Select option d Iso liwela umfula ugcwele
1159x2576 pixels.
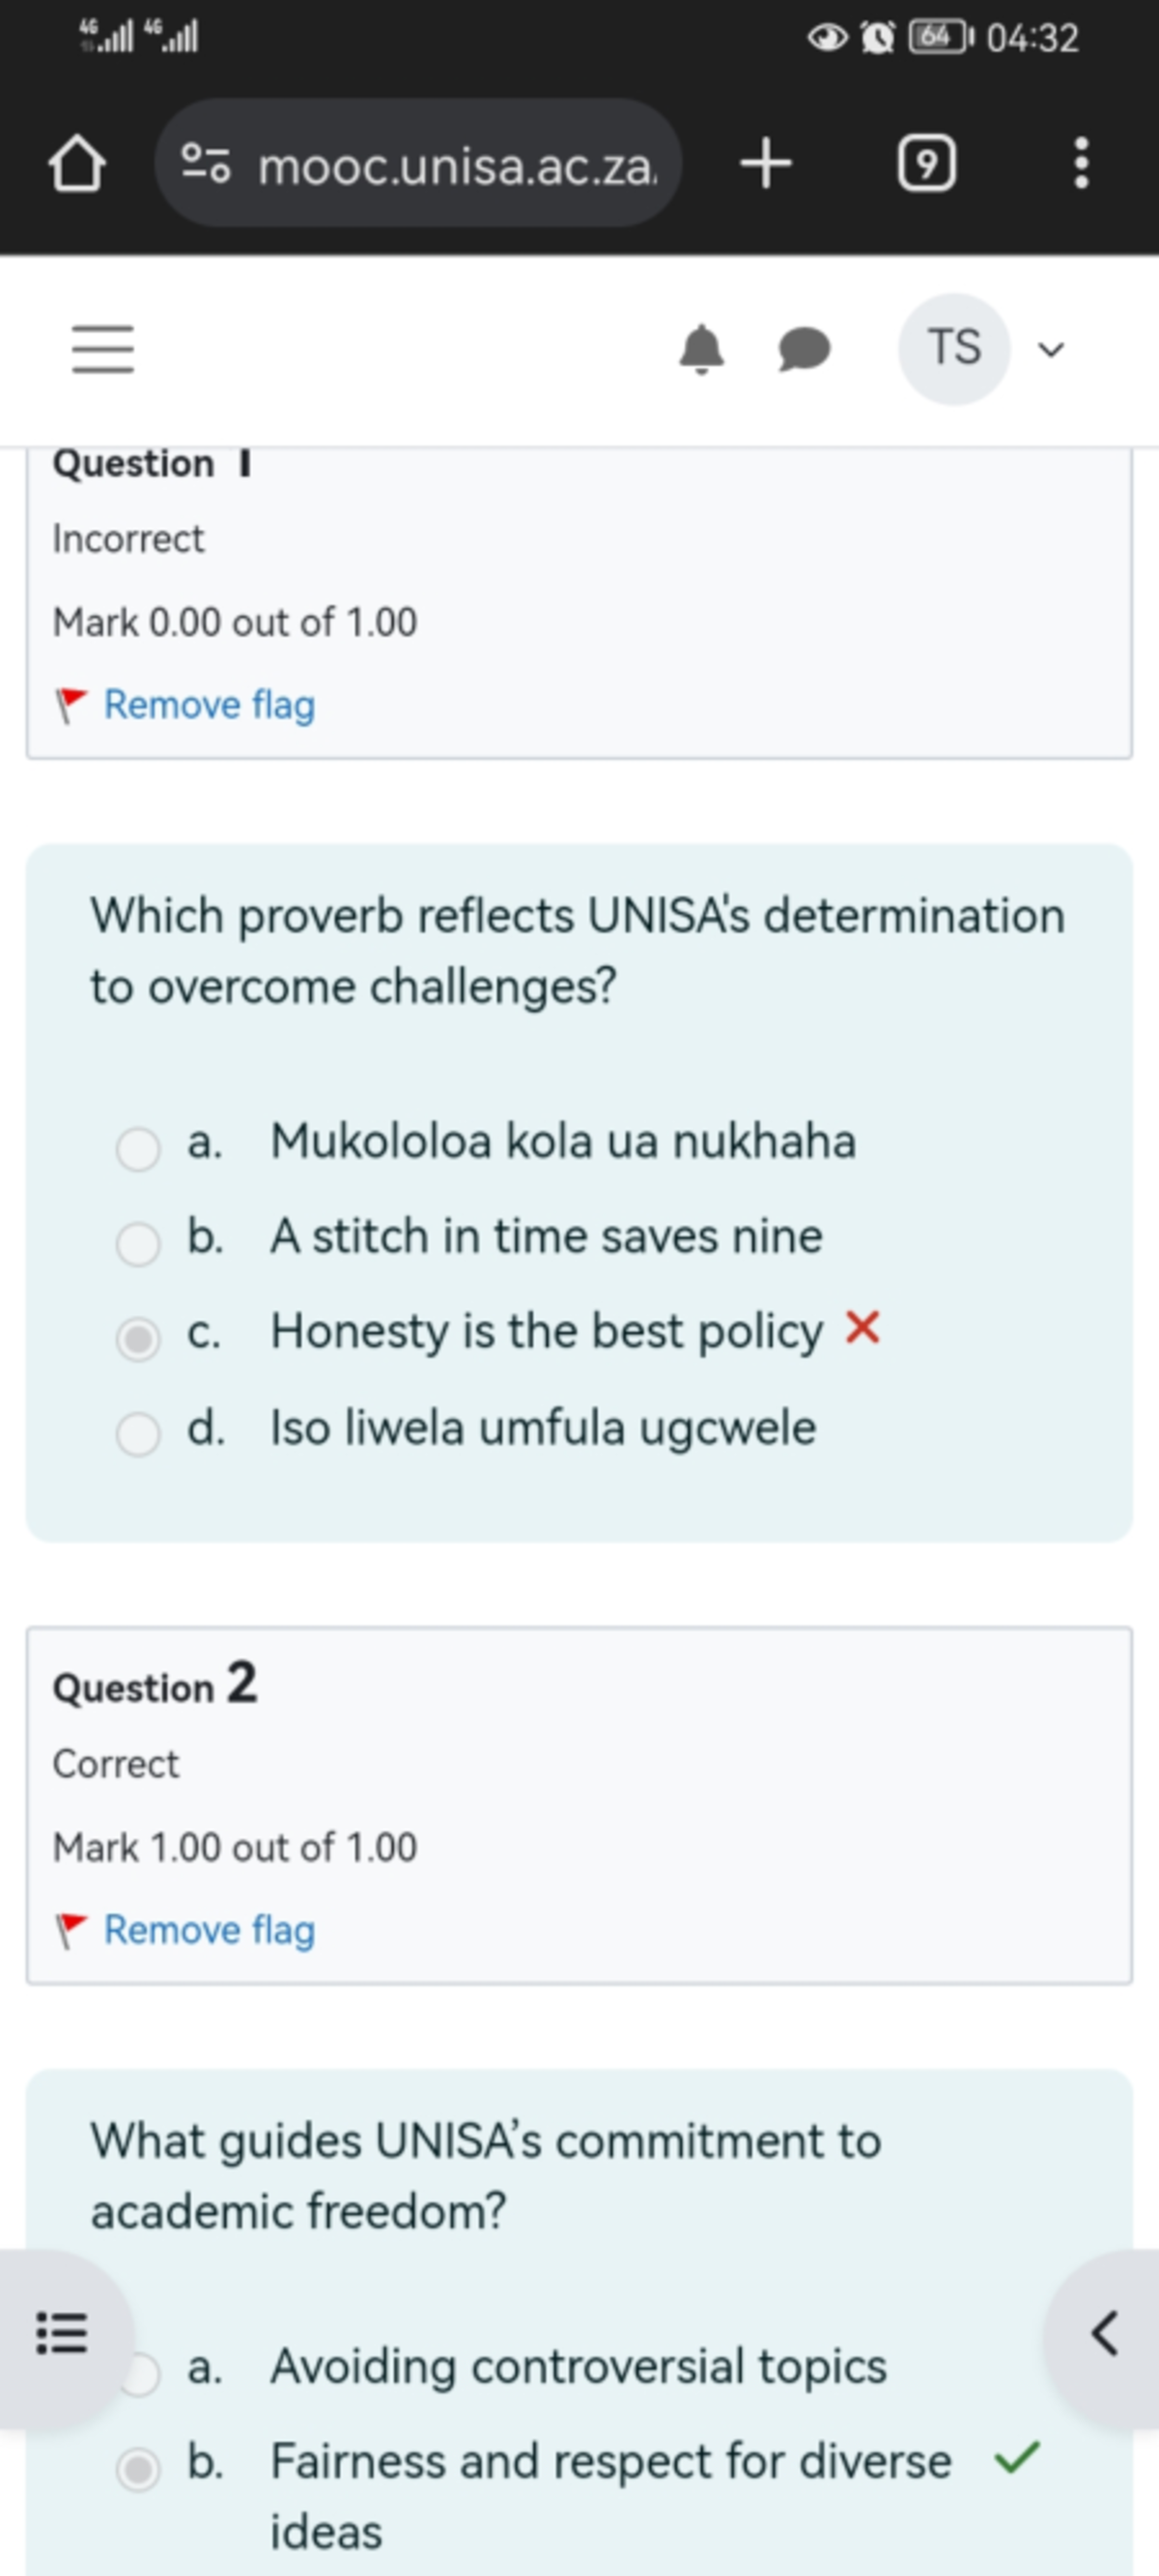coord(138,1433)
